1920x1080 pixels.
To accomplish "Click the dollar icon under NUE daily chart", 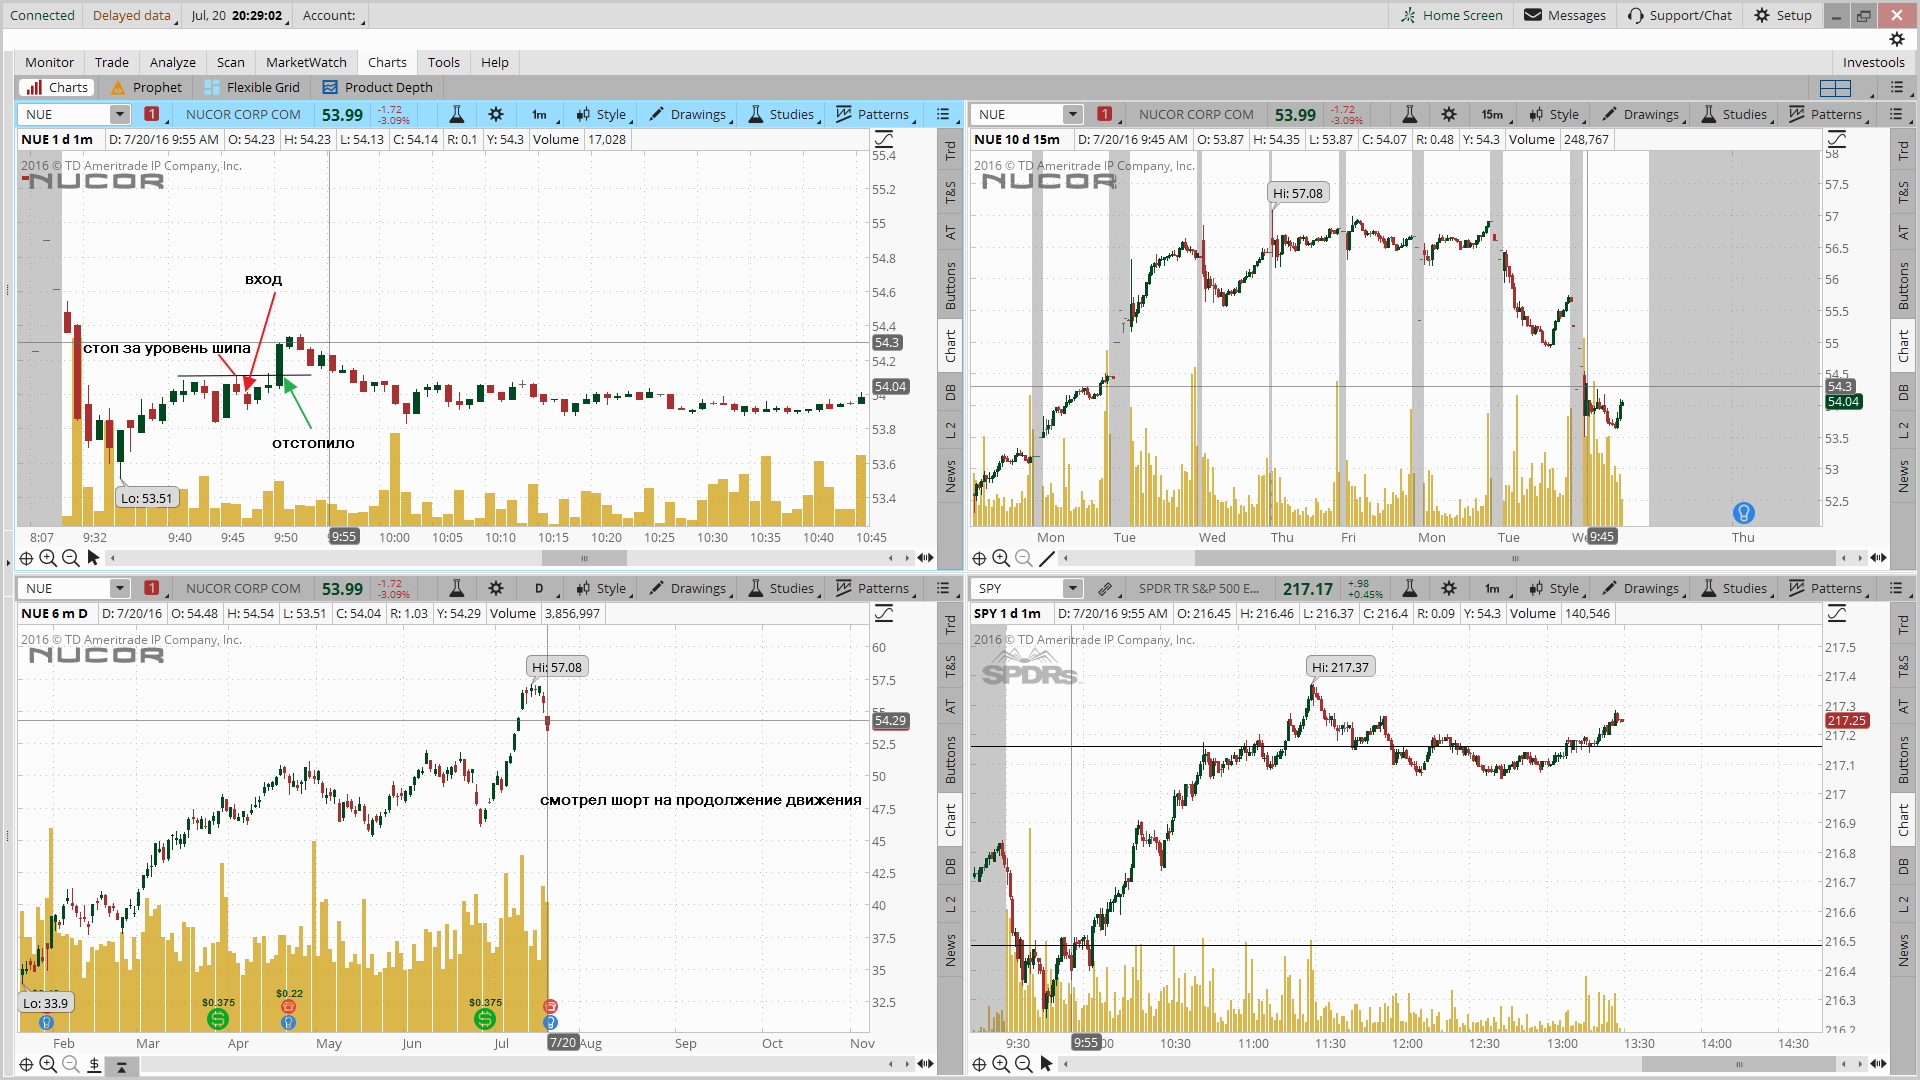I will tap(94, 1064).
